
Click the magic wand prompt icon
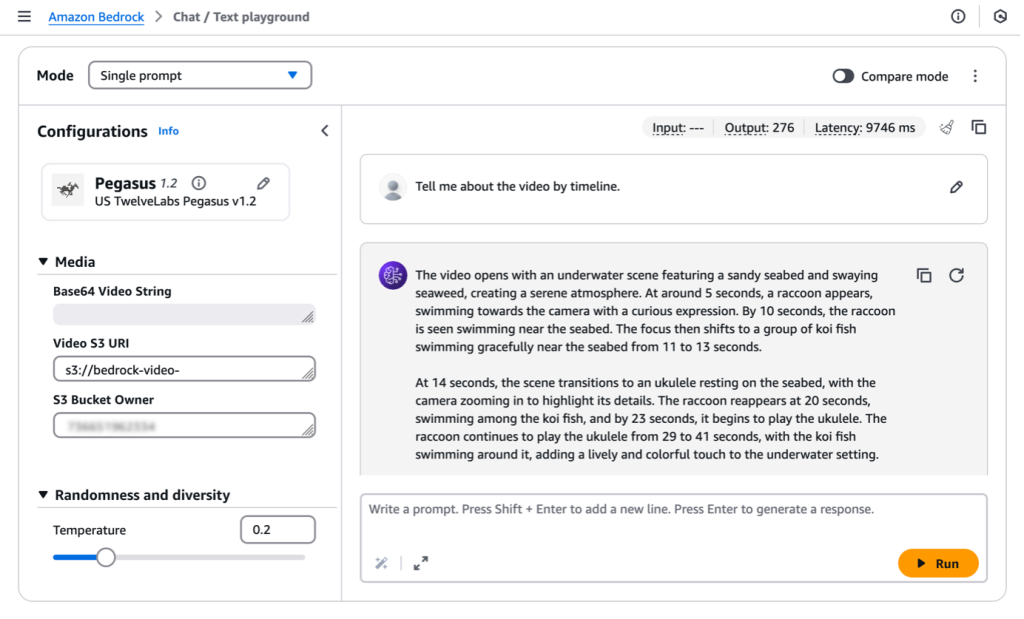(381, 563)
